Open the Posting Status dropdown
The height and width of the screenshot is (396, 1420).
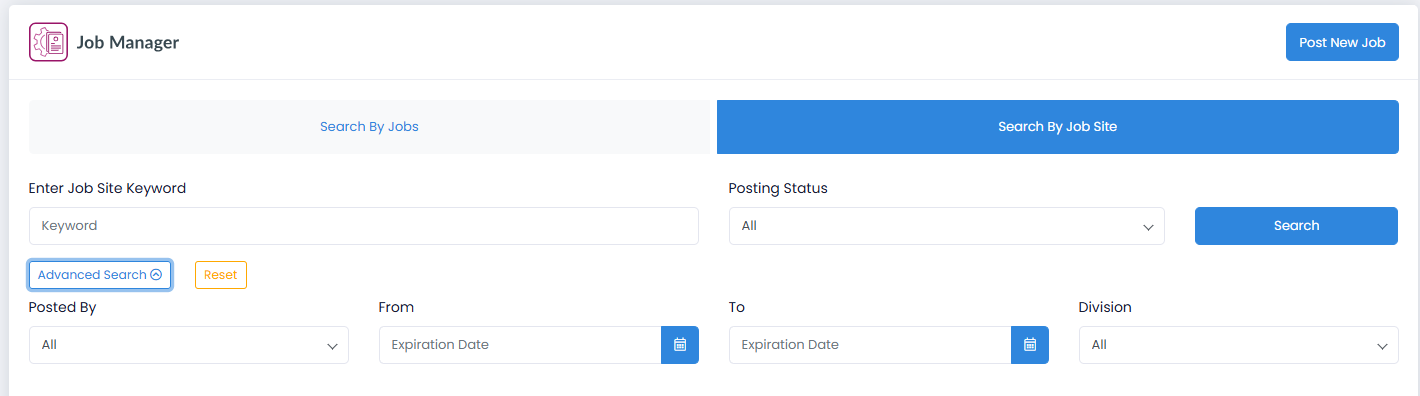[947, 226]
